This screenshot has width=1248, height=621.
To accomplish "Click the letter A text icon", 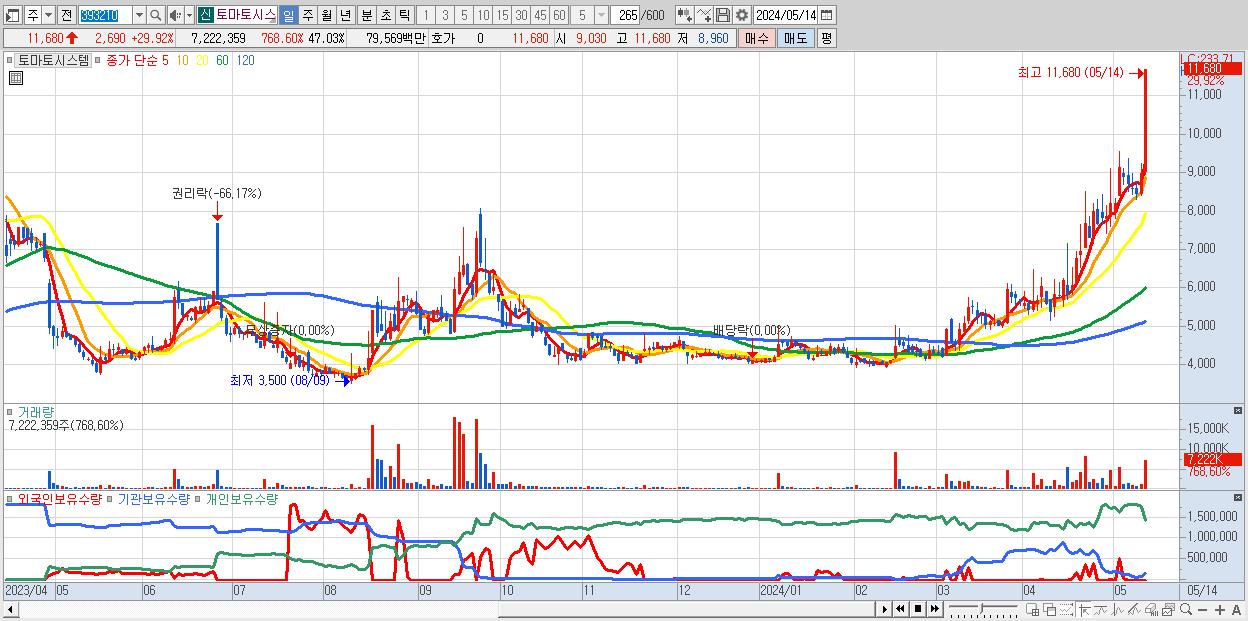I will [x=1236, y=610].
